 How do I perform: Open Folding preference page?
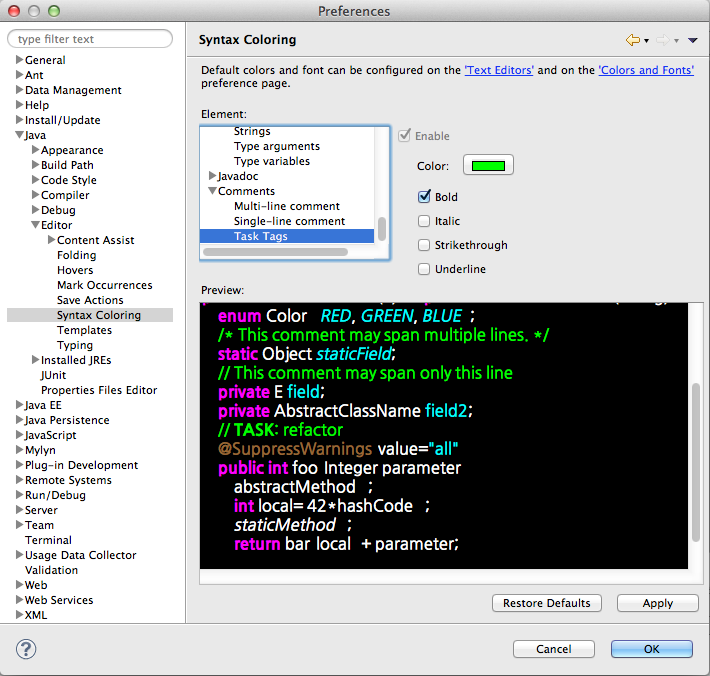pos(77,255)
